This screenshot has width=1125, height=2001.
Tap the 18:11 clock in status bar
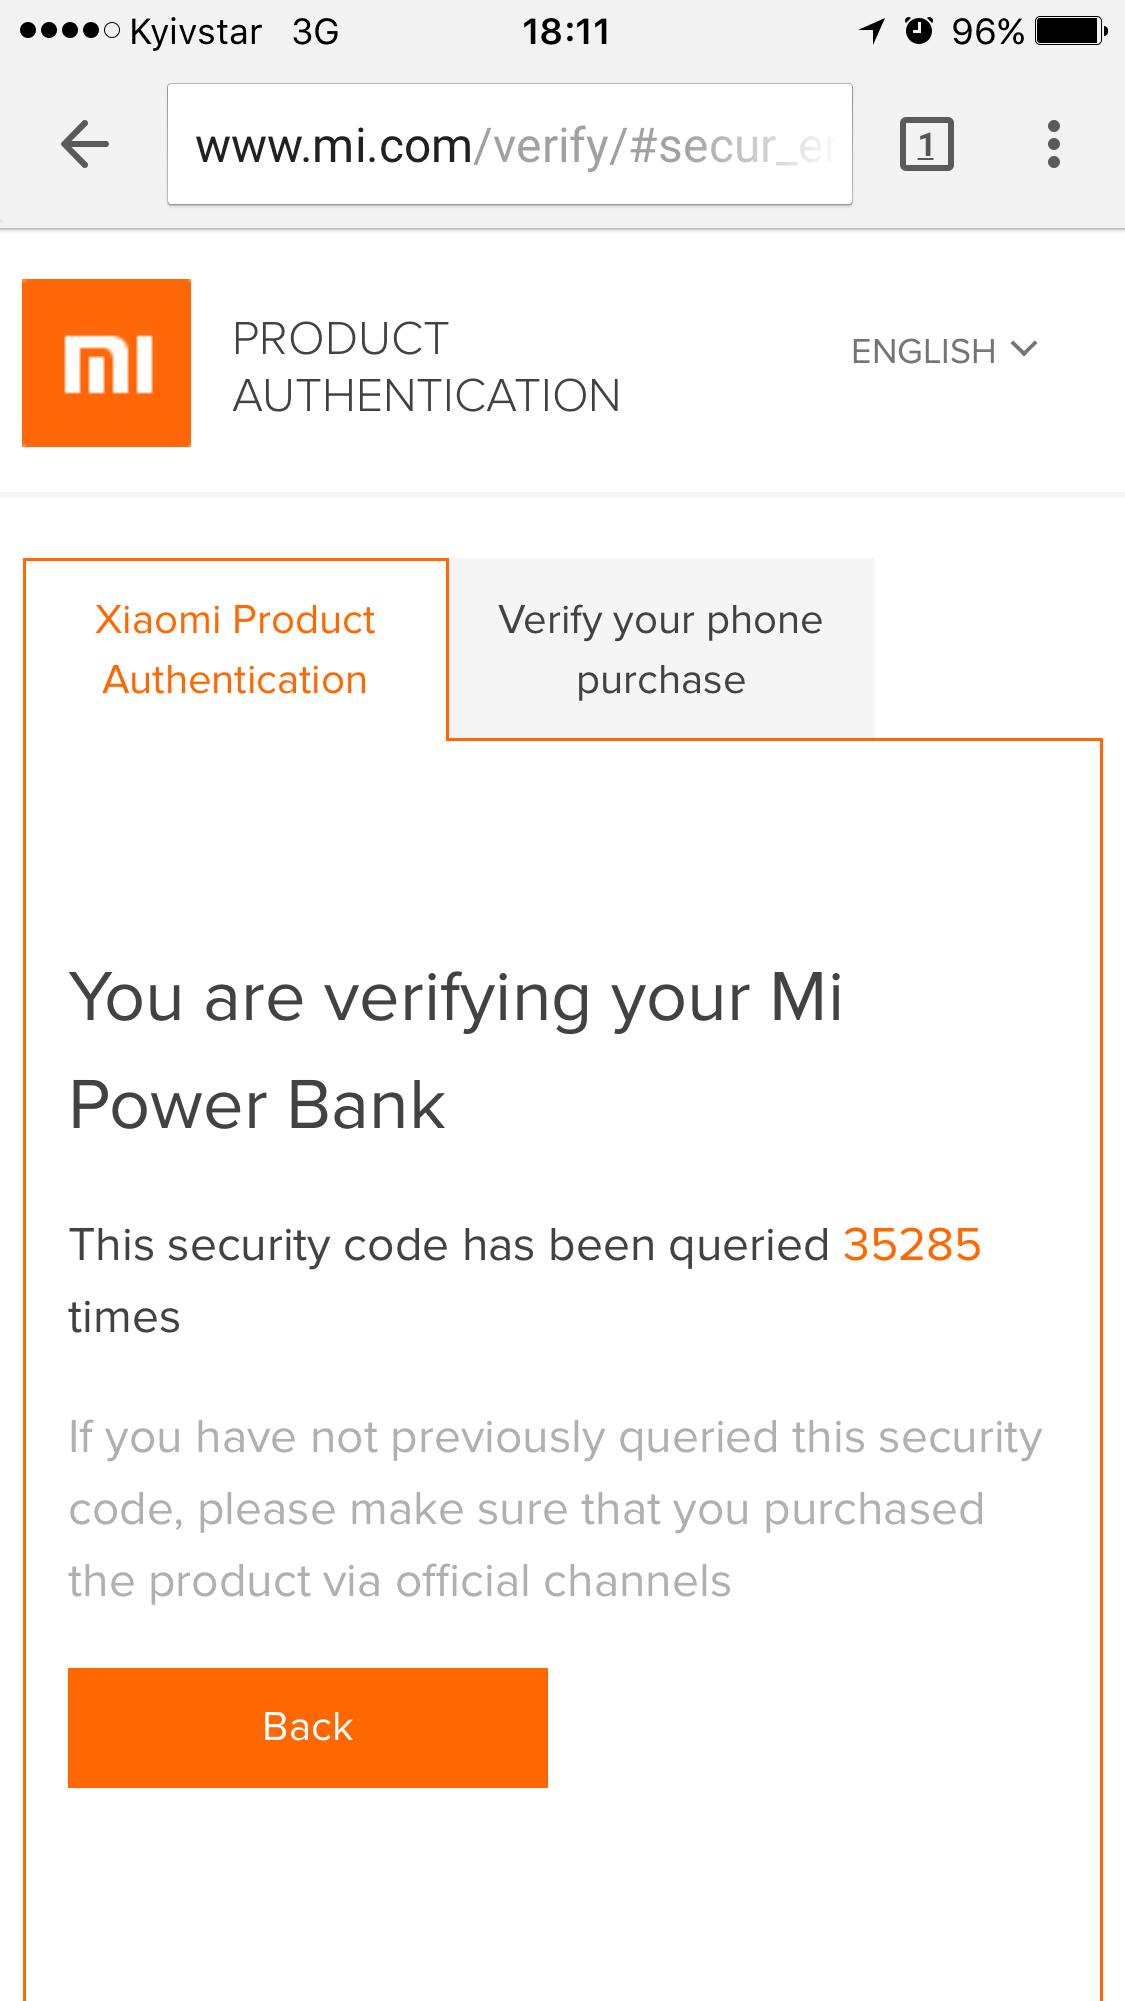(x=566, y=31)
